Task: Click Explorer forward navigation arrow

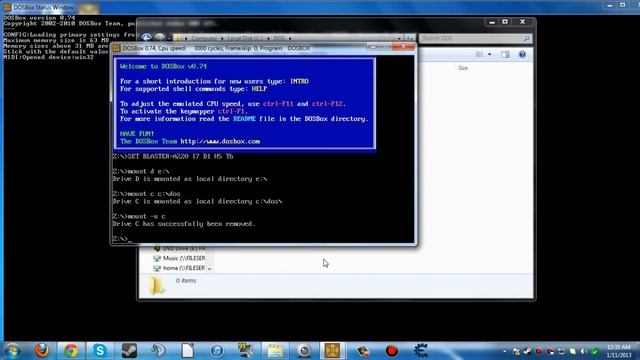Action: click(160, 38)
